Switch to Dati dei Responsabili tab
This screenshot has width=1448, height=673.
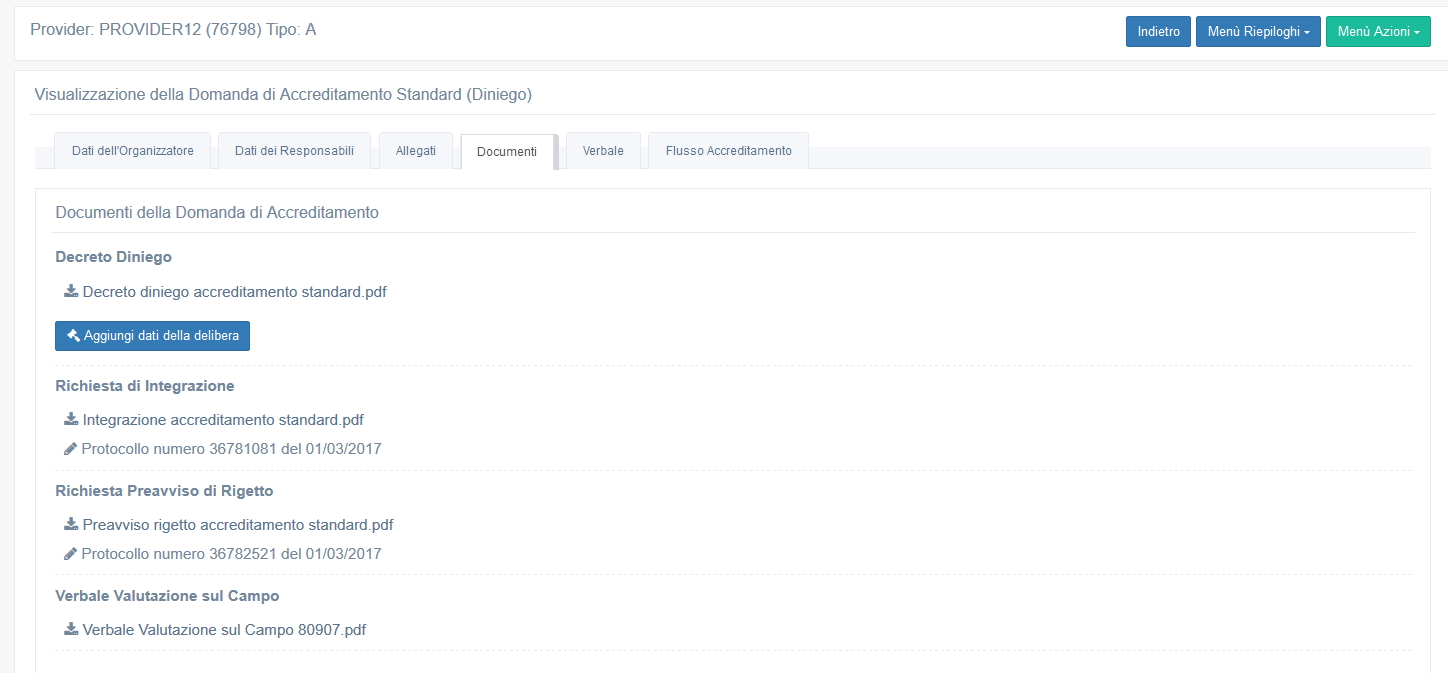click(x=294, y=151)
